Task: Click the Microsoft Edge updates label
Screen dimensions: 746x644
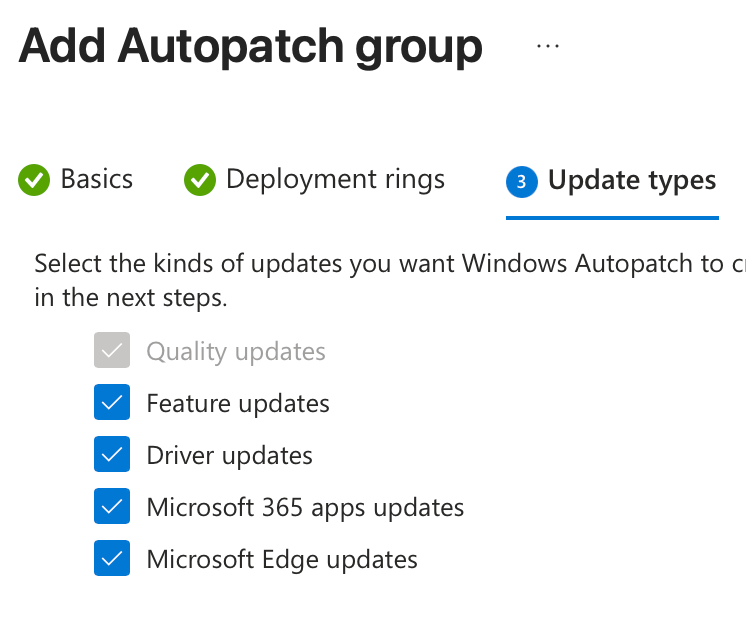Action: pos(282,559)
